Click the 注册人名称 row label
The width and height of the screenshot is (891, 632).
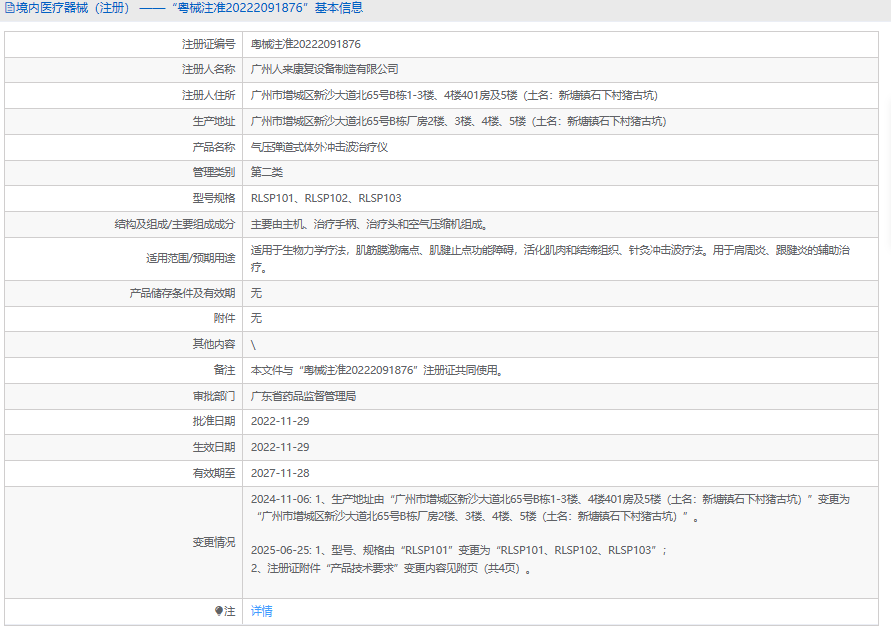pos(209,69)
